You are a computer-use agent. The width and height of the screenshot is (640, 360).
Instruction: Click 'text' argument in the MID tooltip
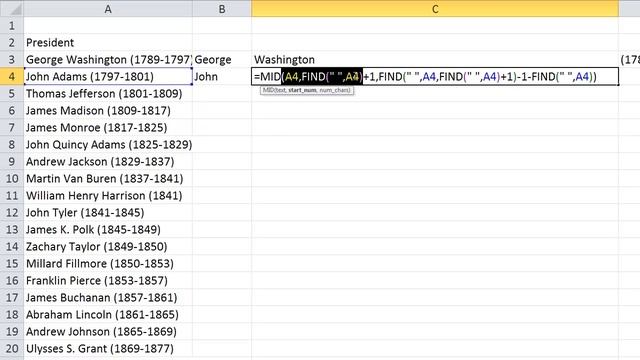(281, 90)
